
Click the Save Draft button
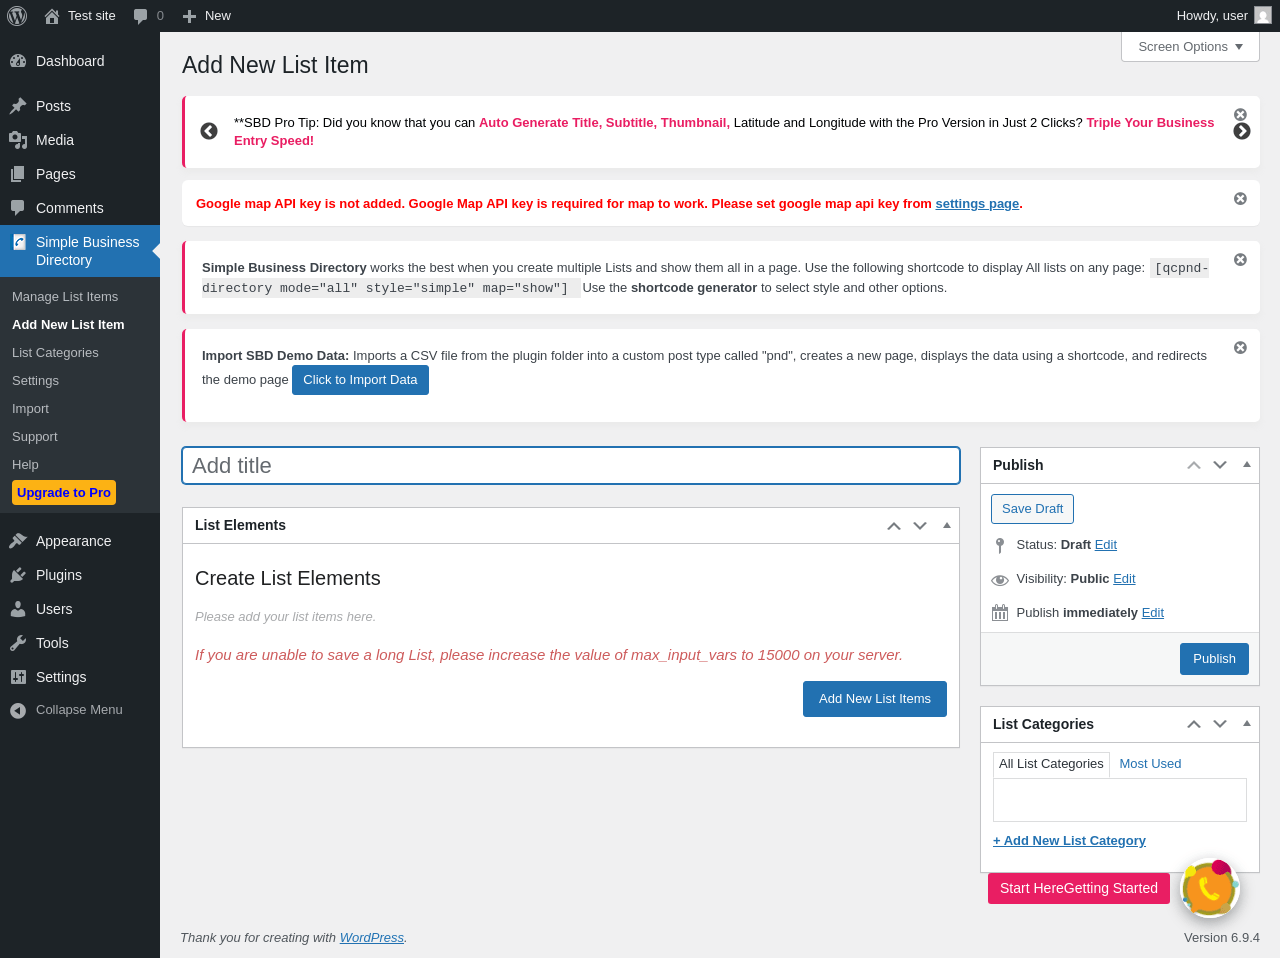coord(1032,509)
